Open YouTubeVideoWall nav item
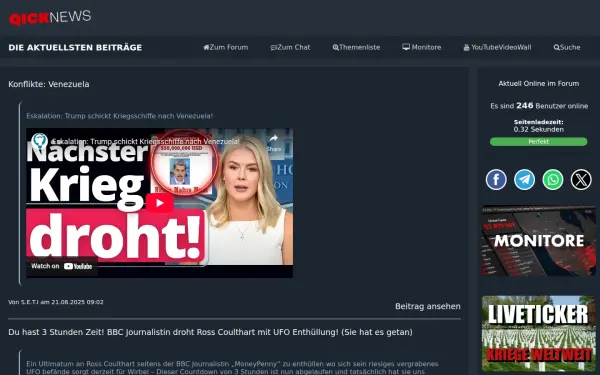Screen dimensions: 600x375 click(x=497, y=47)
